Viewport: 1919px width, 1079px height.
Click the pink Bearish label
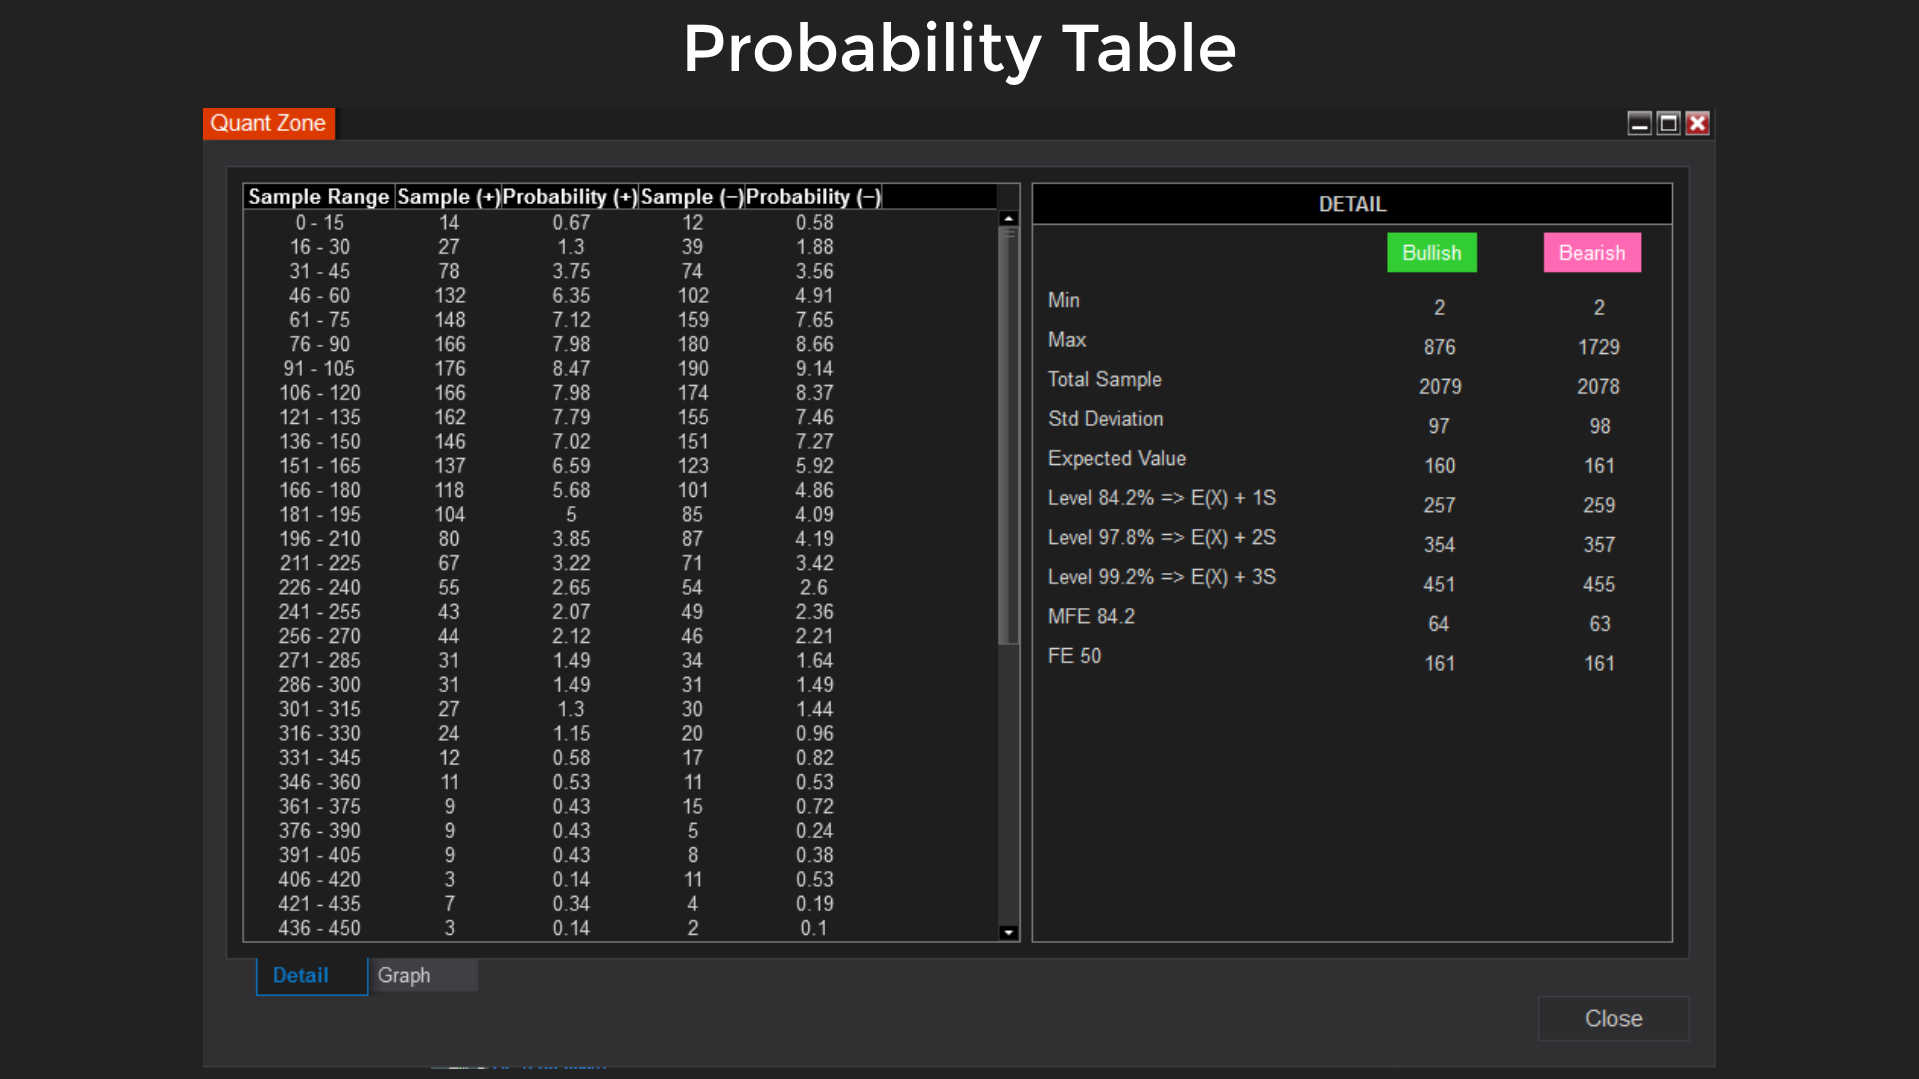[1591, 253]
